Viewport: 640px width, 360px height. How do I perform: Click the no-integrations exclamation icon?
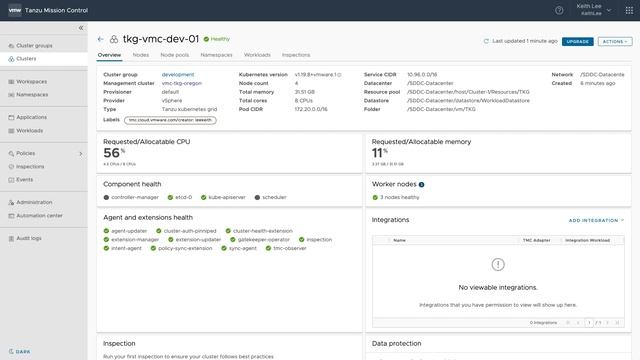498,264
